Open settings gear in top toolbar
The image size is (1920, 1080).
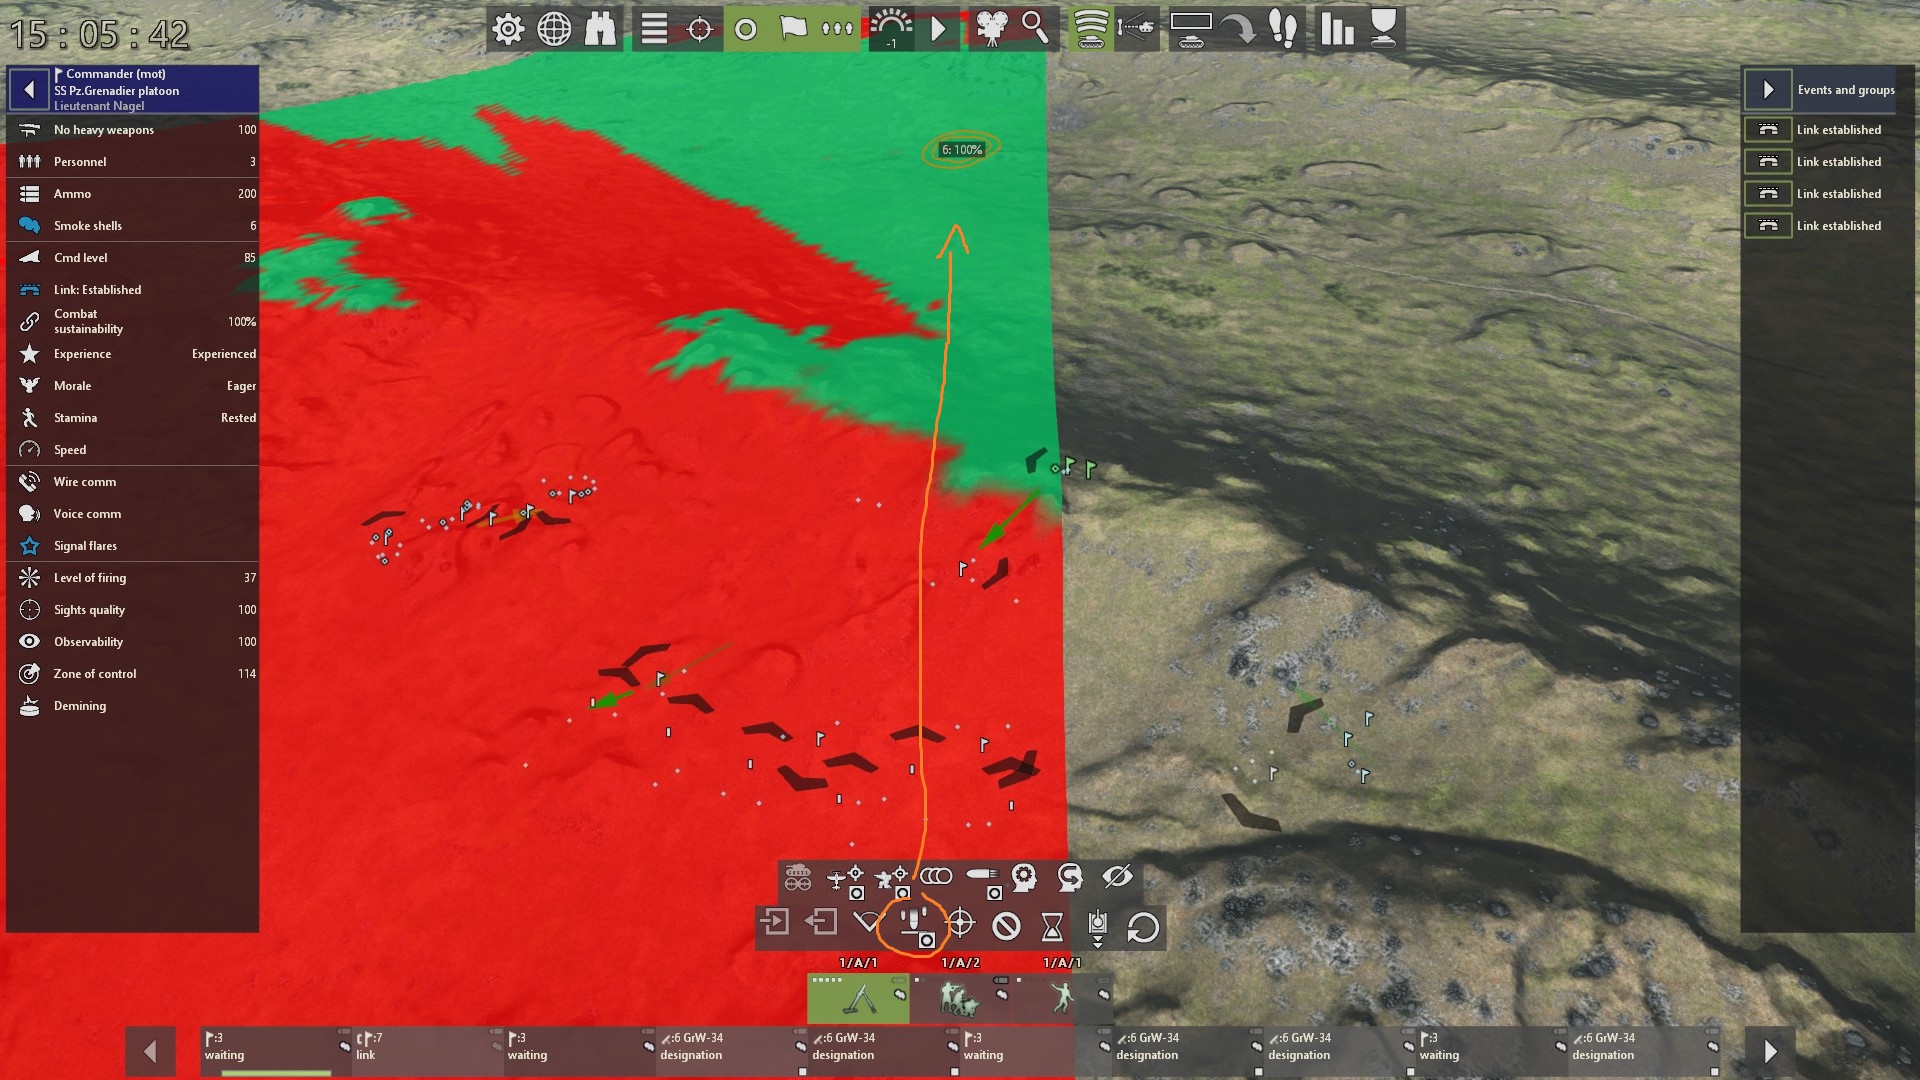point(508,29)
